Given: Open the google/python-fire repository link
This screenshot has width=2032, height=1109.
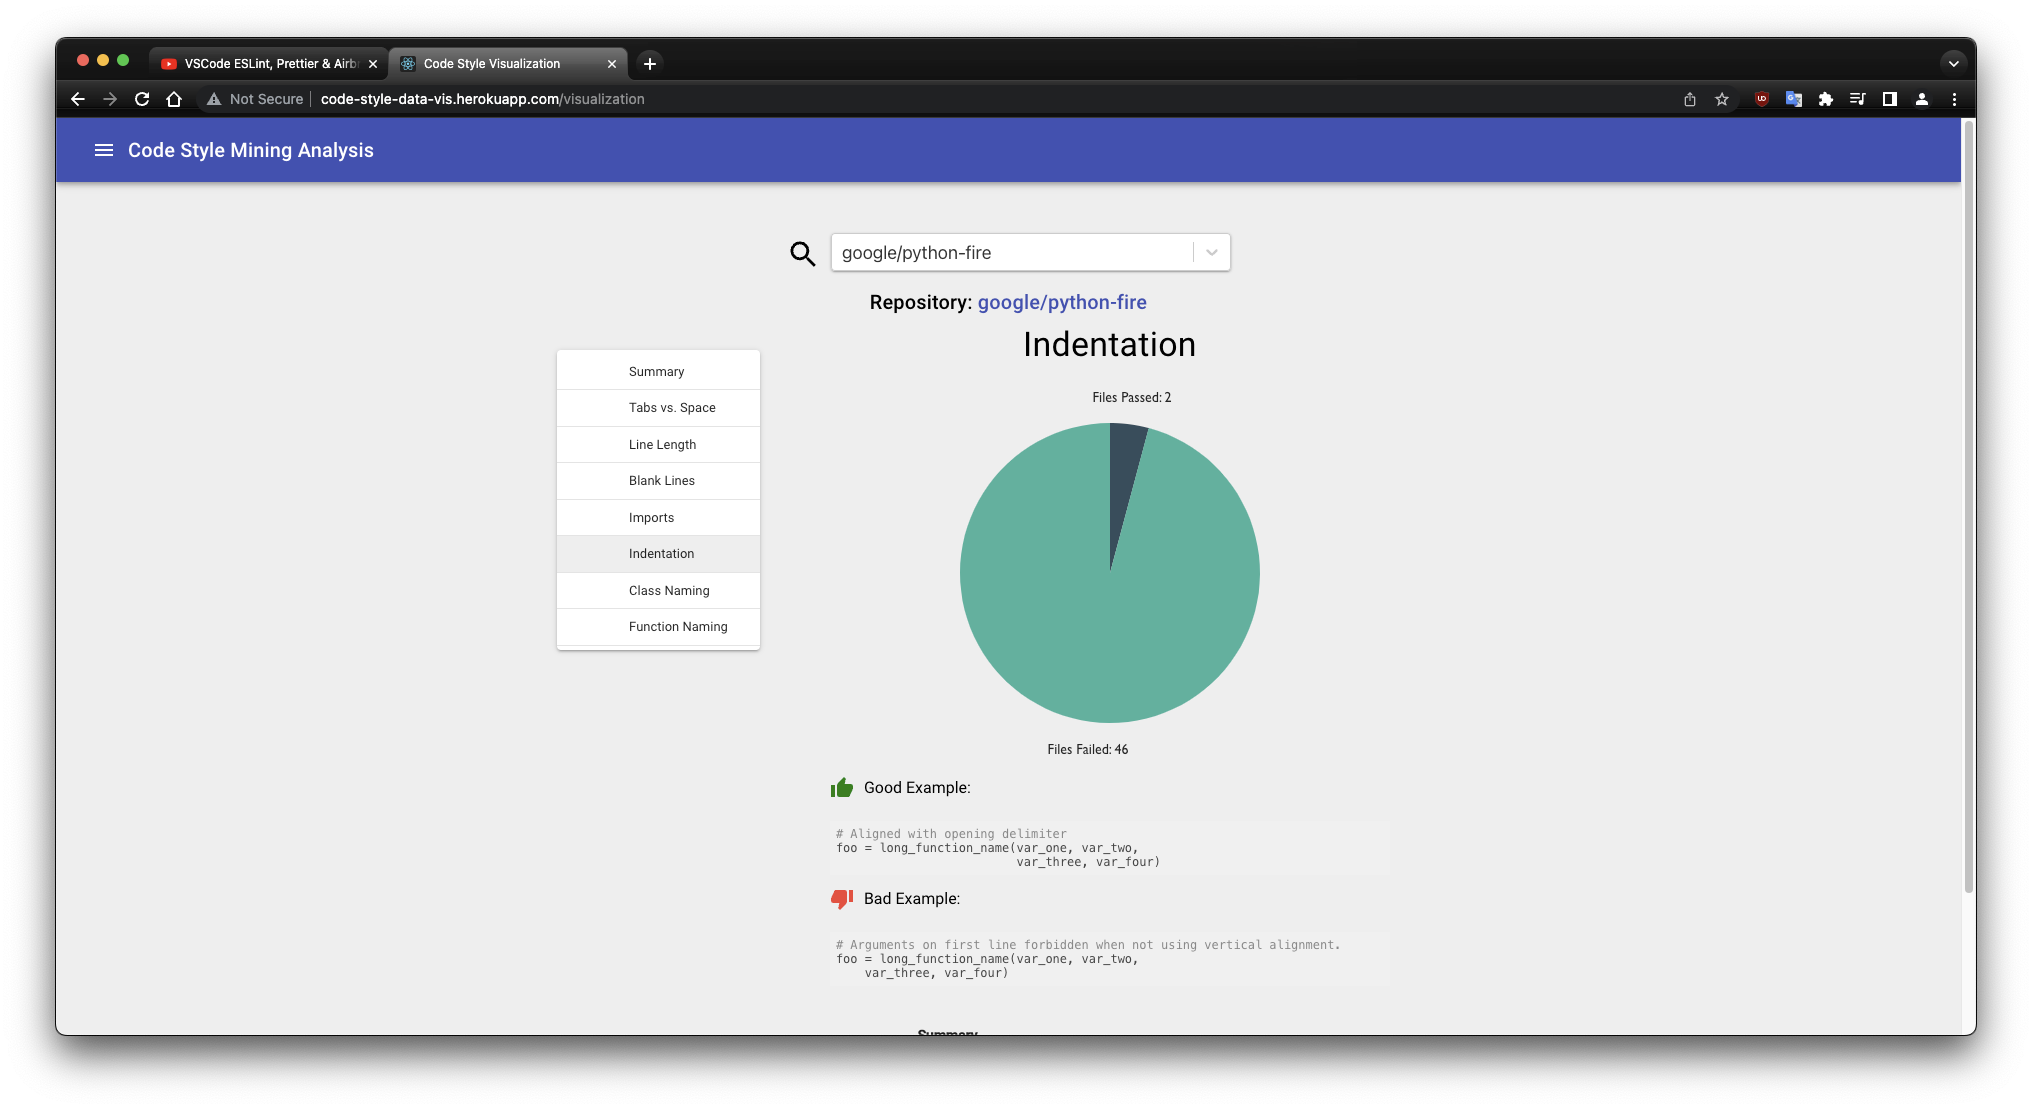Looking at the screenshot, I should (1062, 302).
